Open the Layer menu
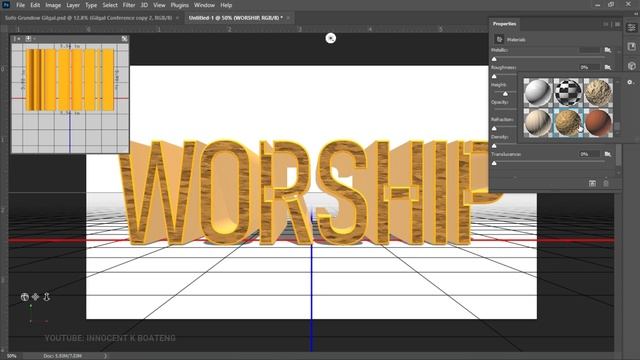This screenshot has height=360, width=640. tap(73, 5)
